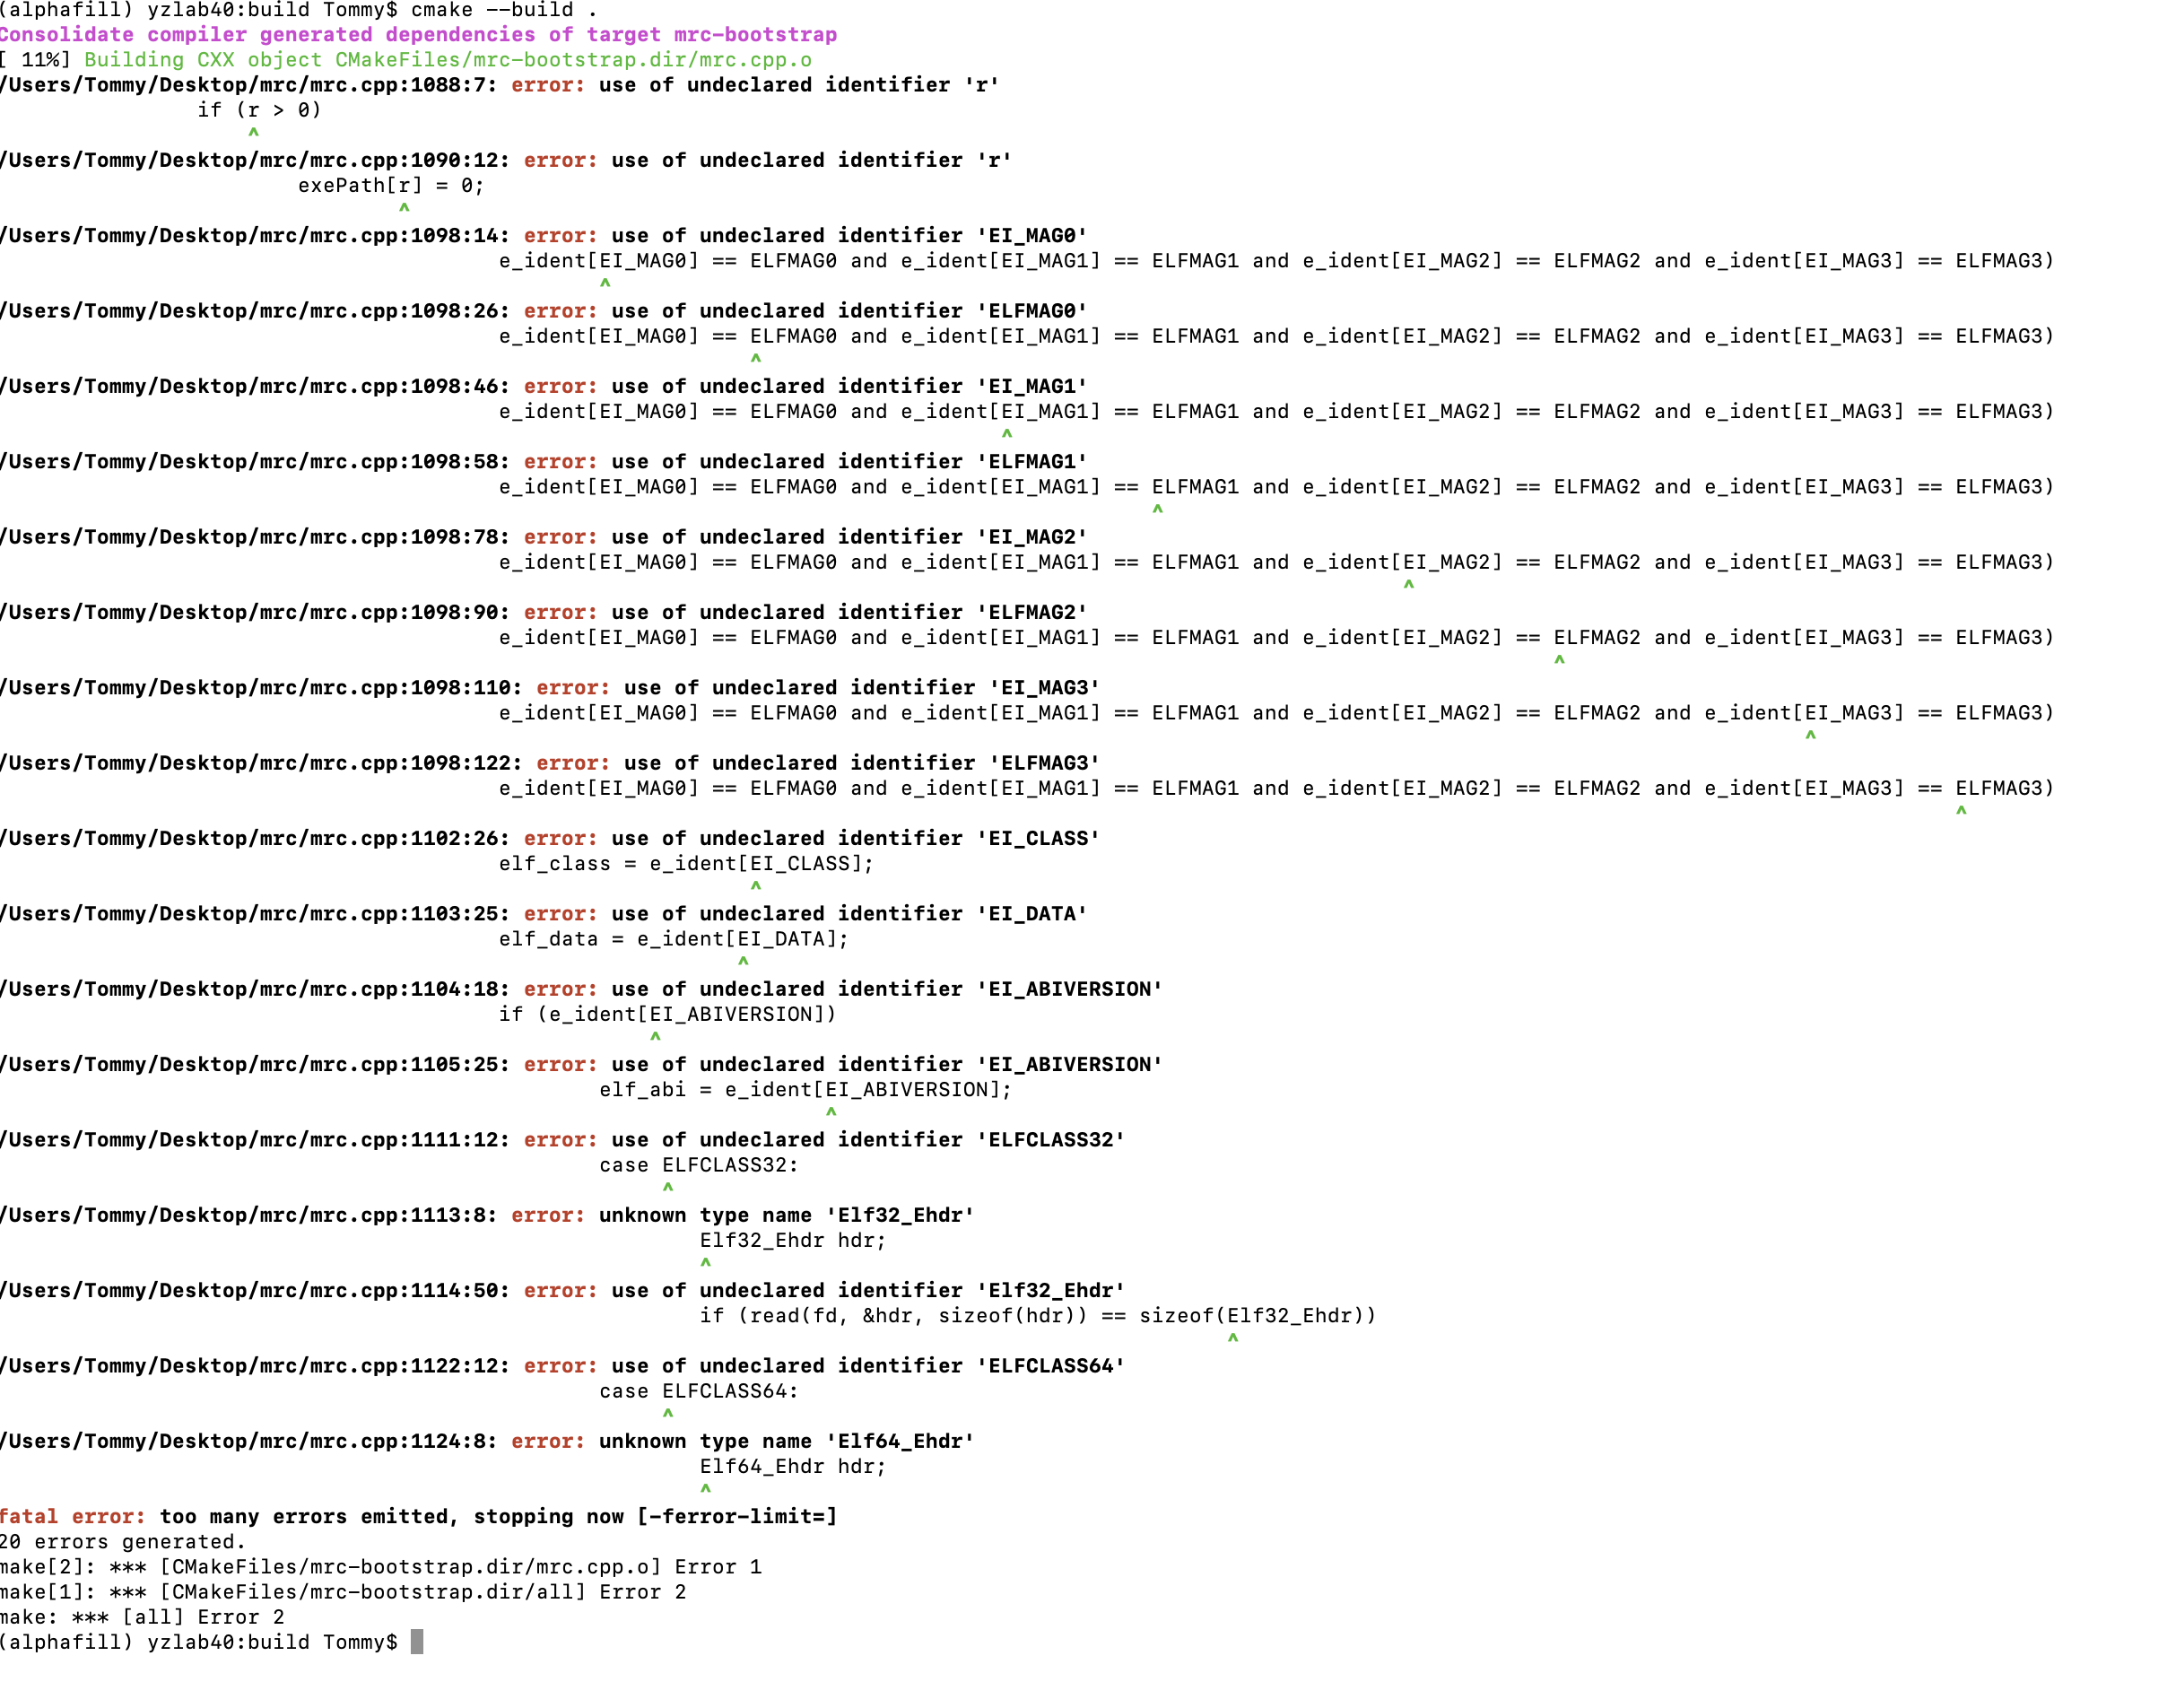The height and width of the screenshot is (1708, 2176).
Task: Click the make[1] Error 2 line
Action: [x=345, y=1591]
